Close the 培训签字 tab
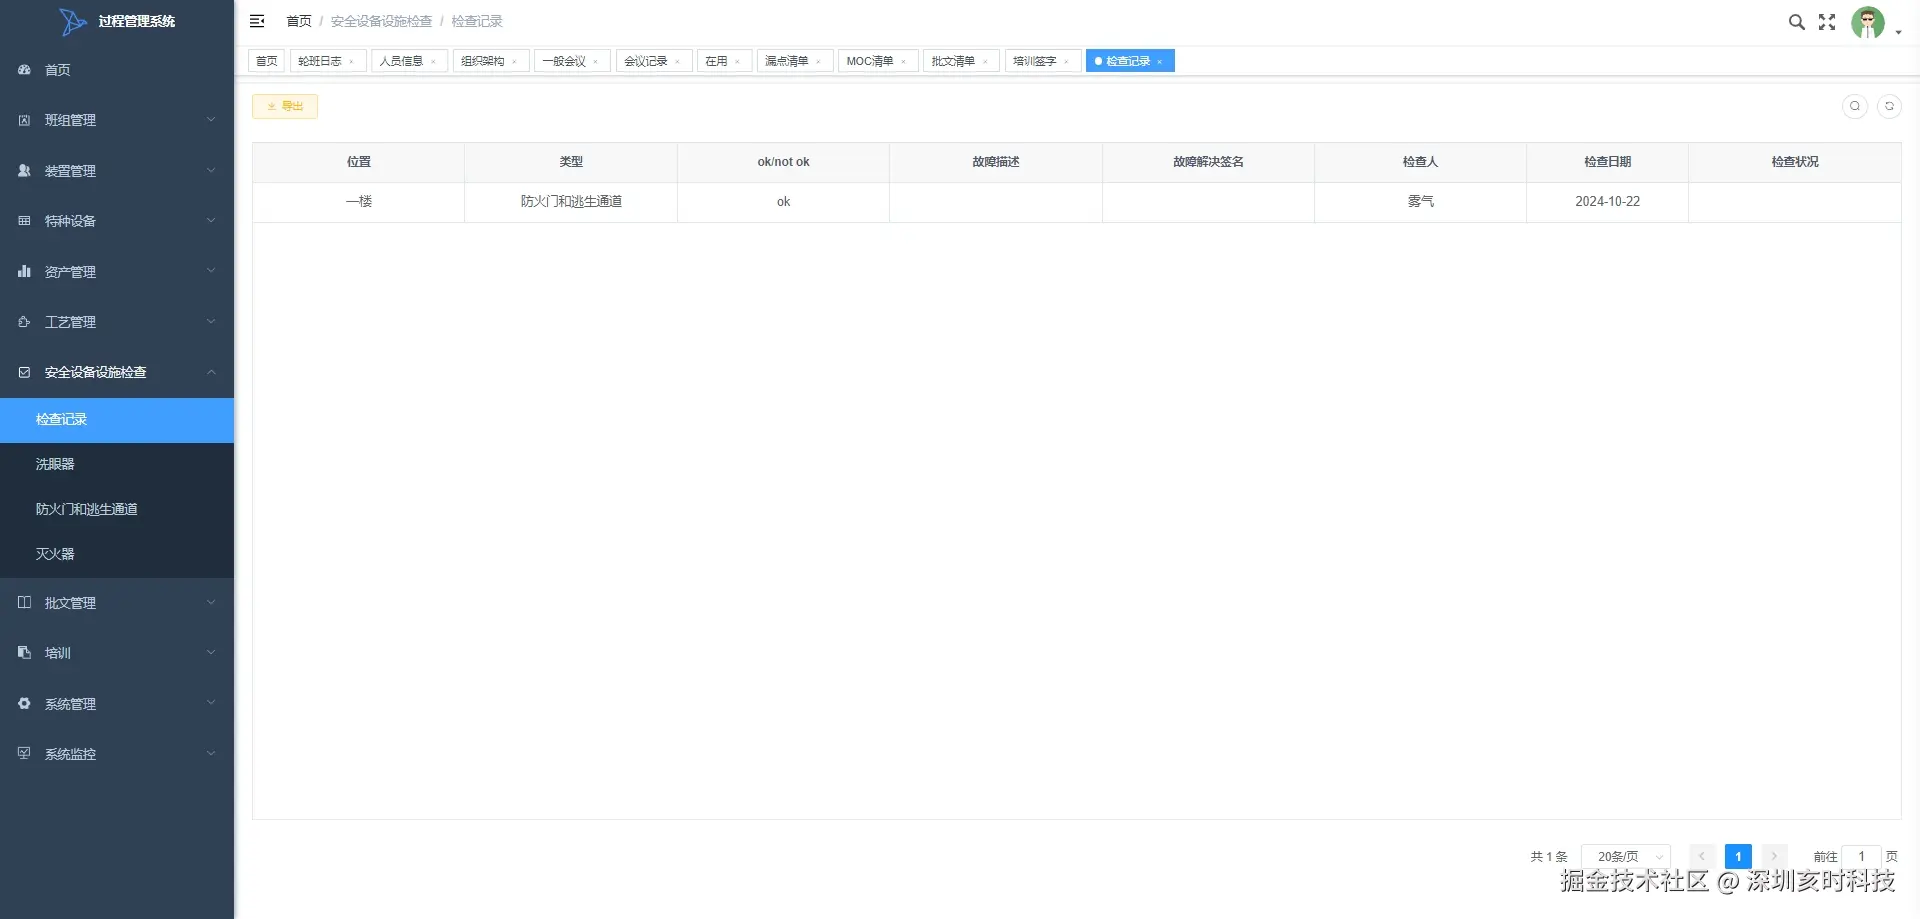The width and height of the screenshot is (1920, 919). tap(1067, 62)
